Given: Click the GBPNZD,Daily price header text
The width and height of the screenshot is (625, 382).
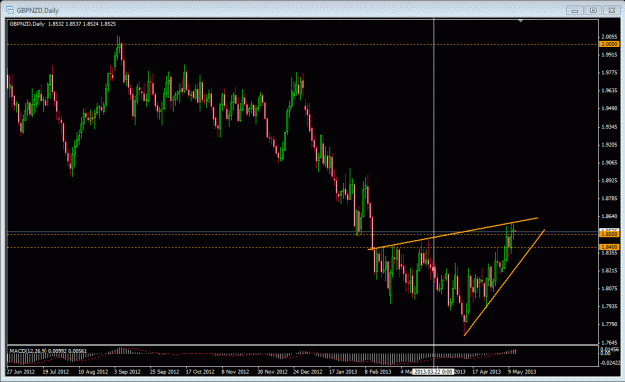Looking at the screenshot, I should pyautogui.click(x=63, y=24).
